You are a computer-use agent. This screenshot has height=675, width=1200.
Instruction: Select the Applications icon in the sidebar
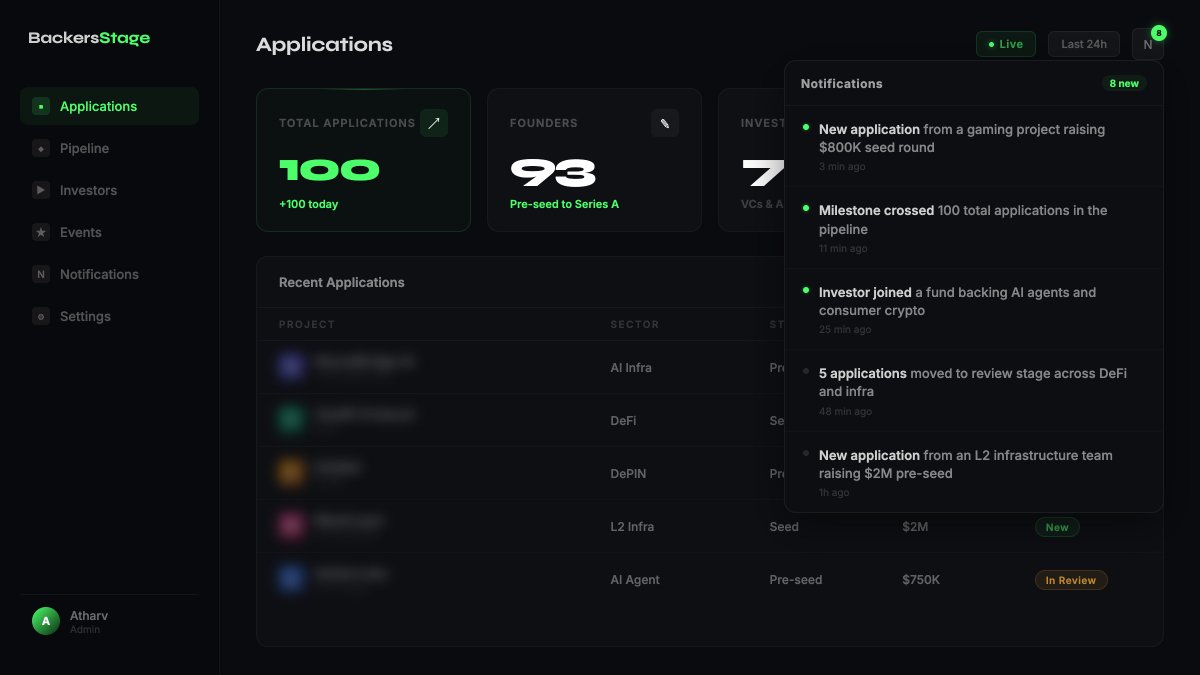click(40, 106)
